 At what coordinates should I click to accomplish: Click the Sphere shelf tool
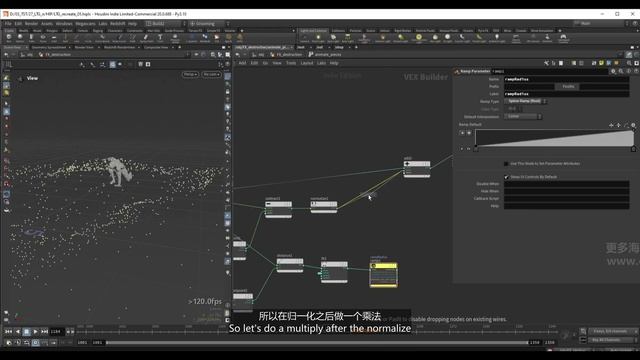pyautogui.click(x=20, y=38)
